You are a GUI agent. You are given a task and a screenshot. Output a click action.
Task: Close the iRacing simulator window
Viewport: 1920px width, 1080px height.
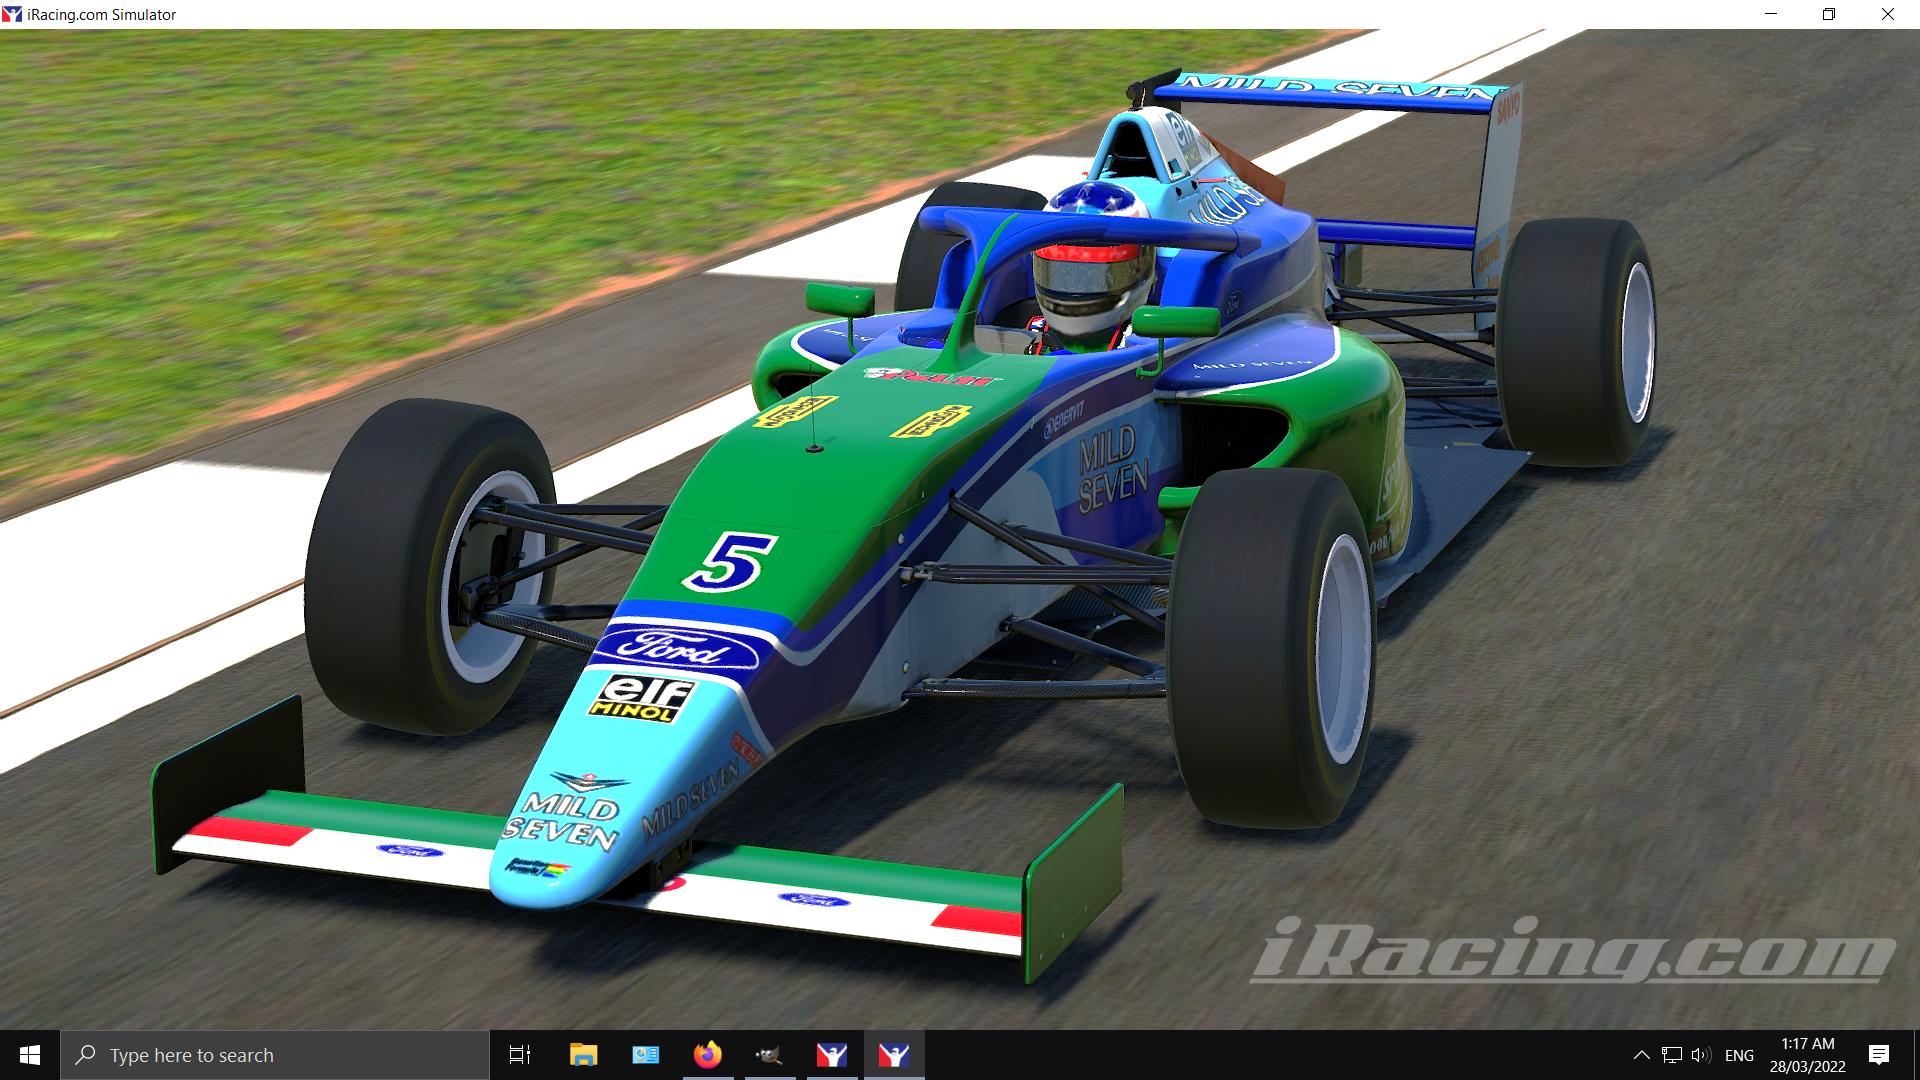coord(1888,14)
